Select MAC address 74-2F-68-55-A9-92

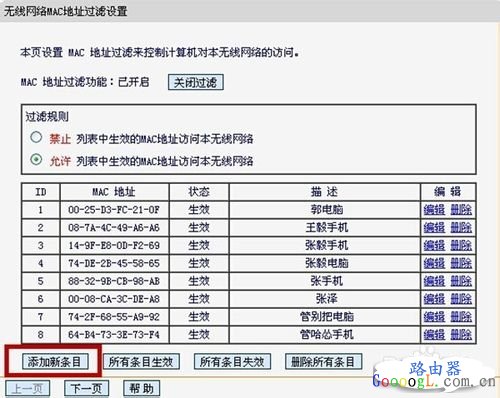114,317
